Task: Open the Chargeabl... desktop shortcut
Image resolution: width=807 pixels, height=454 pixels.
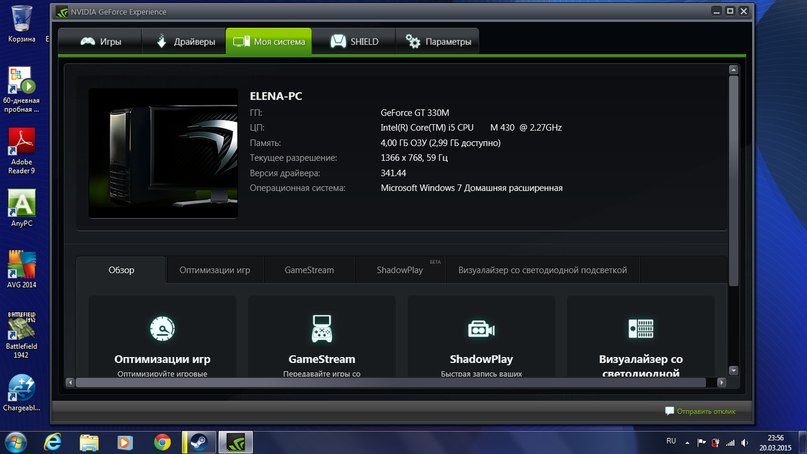Action: [x=22, y=393]
